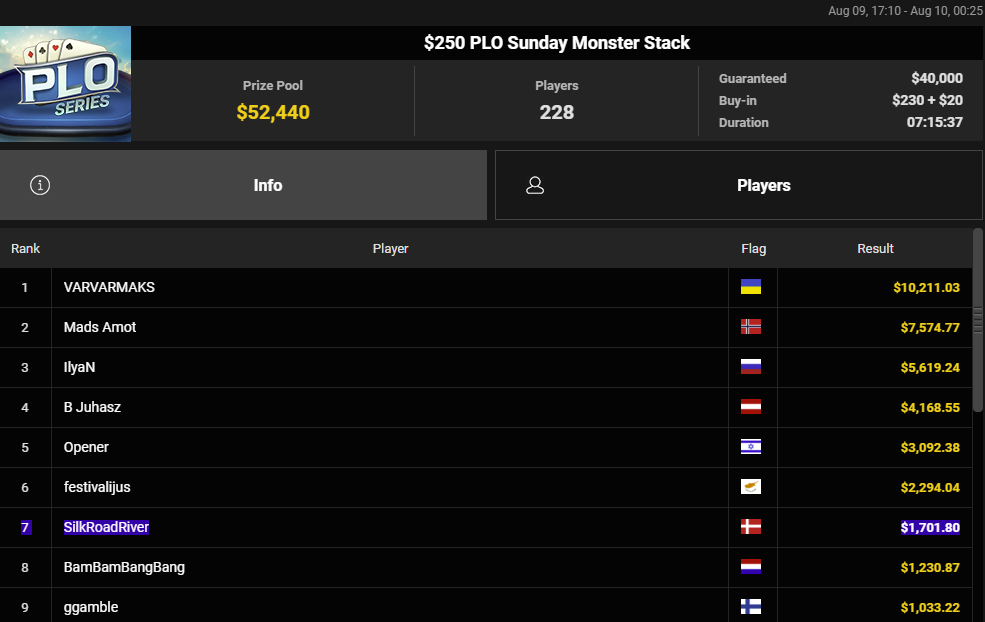Click the $52,440 prize pool amount
This screenshot has width=985, height=622.
click(x=273, y=112)
